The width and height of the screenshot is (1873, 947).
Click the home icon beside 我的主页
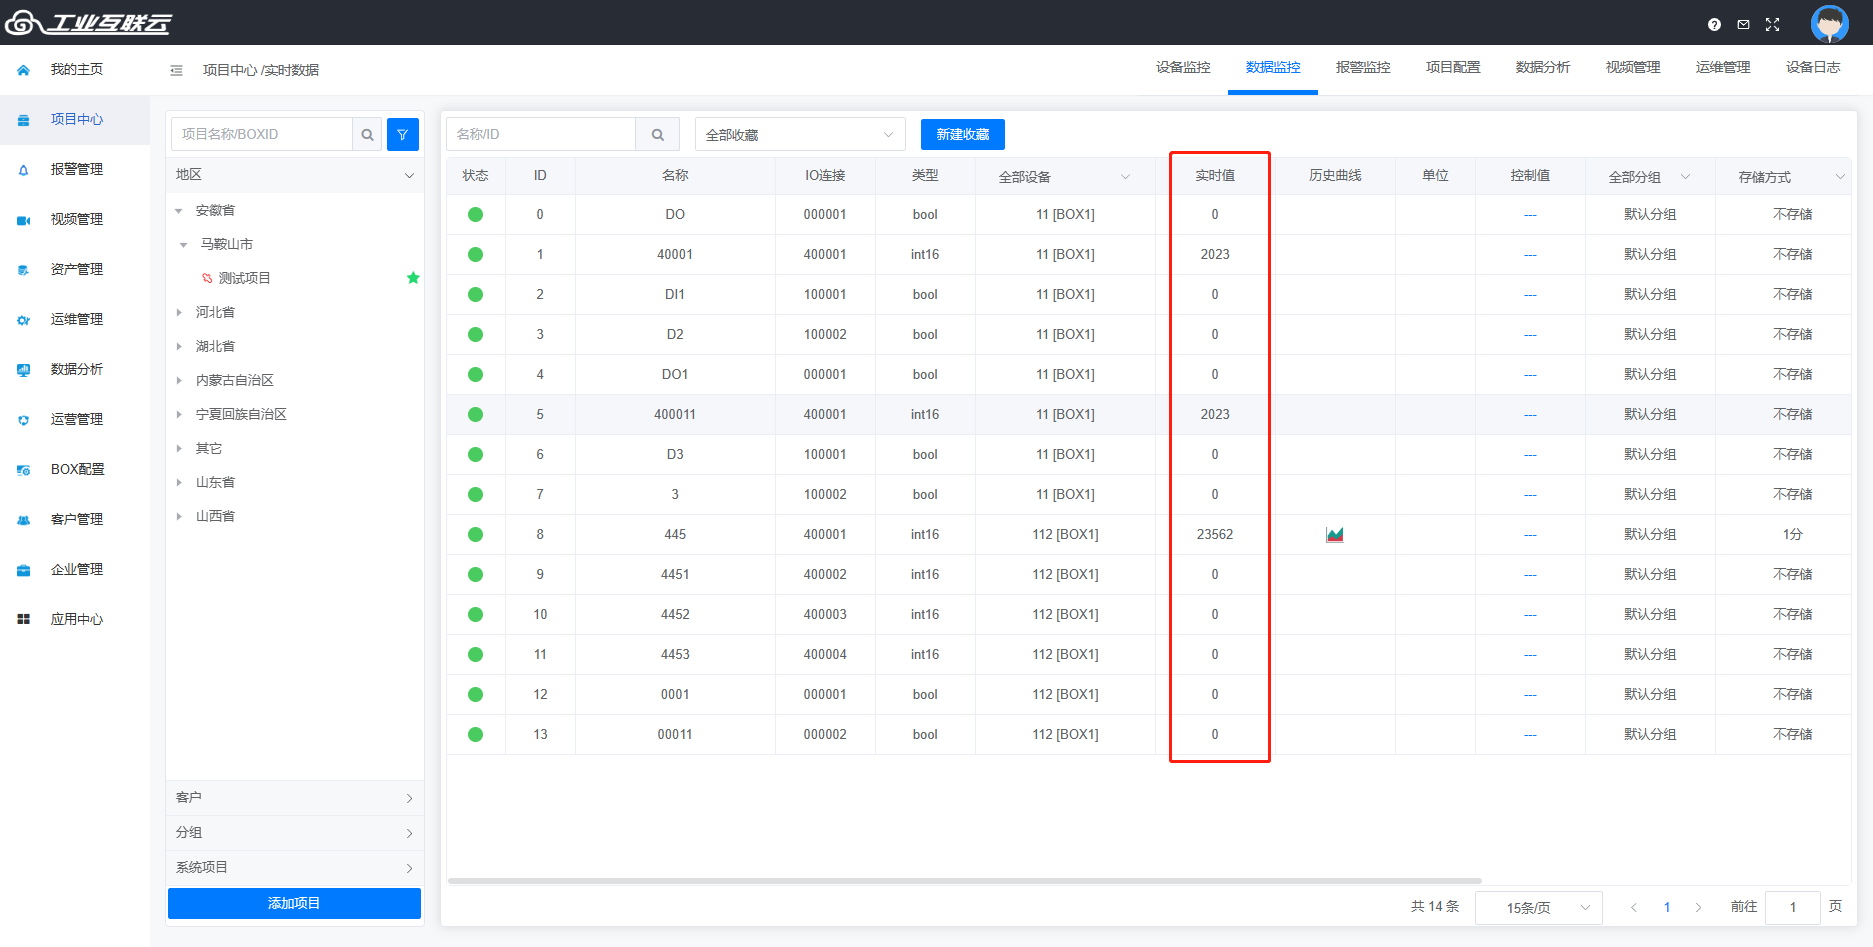click(x=24, y=70)
